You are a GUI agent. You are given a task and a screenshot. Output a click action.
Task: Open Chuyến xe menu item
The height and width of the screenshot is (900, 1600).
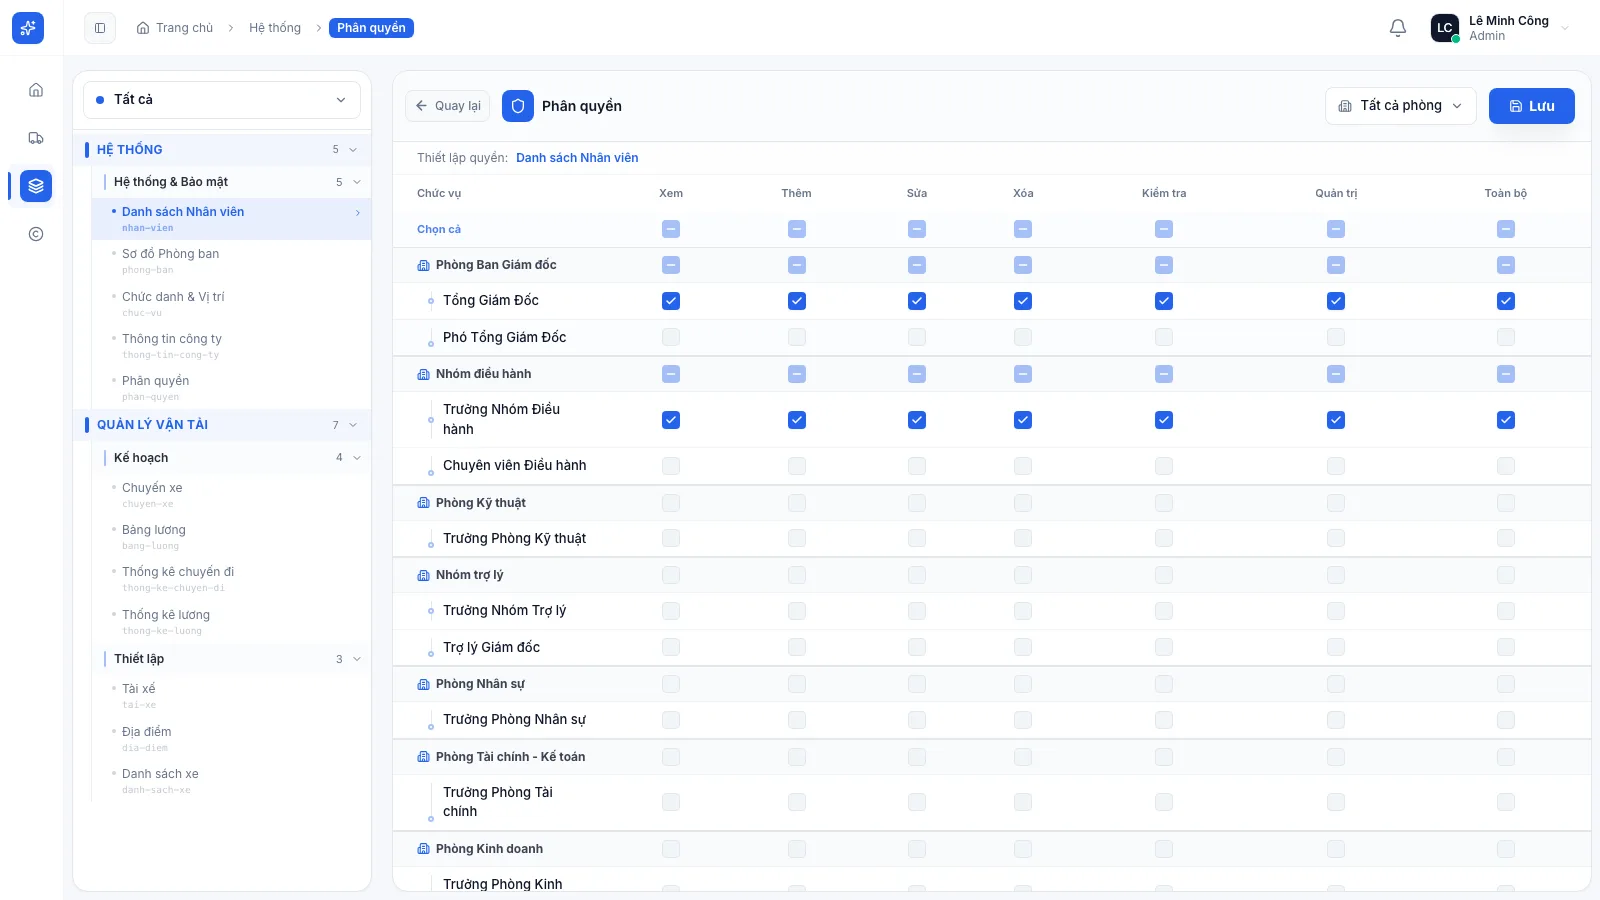tap(232, 494)
